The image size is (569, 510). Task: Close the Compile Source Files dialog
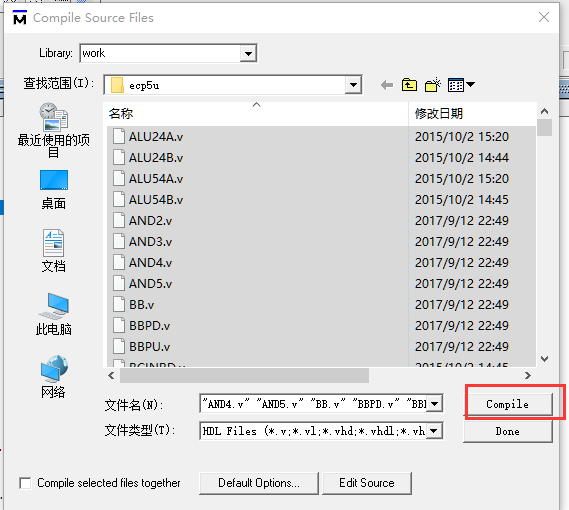pyautogui.click(x=544, y=17)
